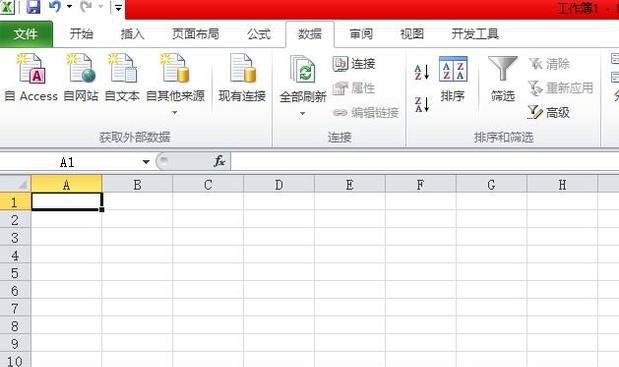
Task: Open the 文件 (File) tab
Action: [x=26, y=34]
